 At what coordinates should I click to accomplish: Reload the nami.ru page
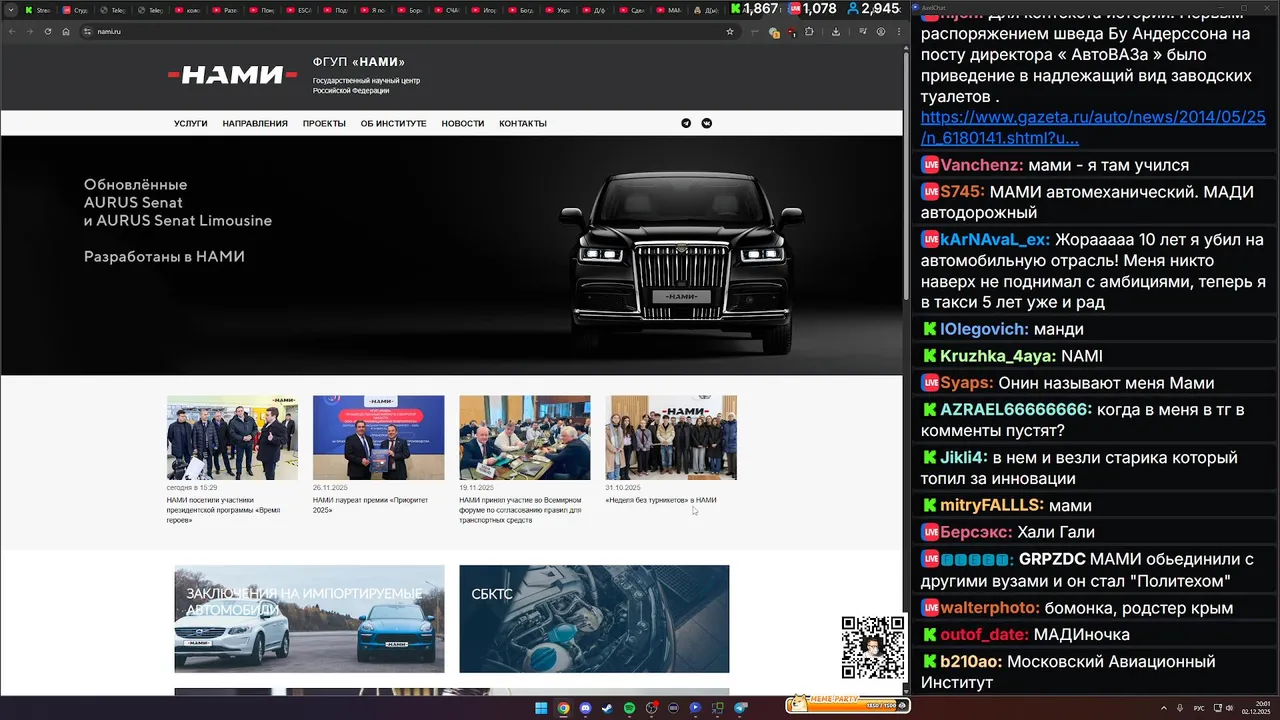tap(47, 31)
